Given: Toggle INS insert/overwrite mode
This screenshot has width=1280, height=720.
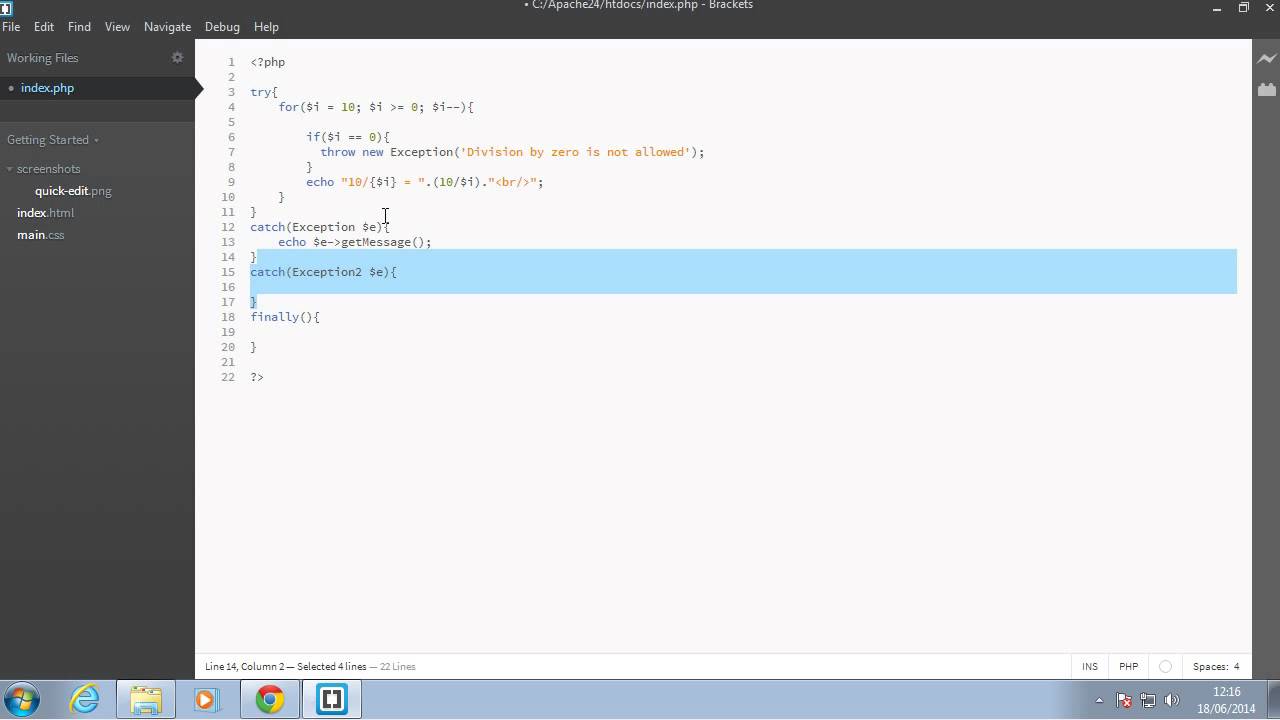Looking at the screenshot, I should (x=1090, y=666).
